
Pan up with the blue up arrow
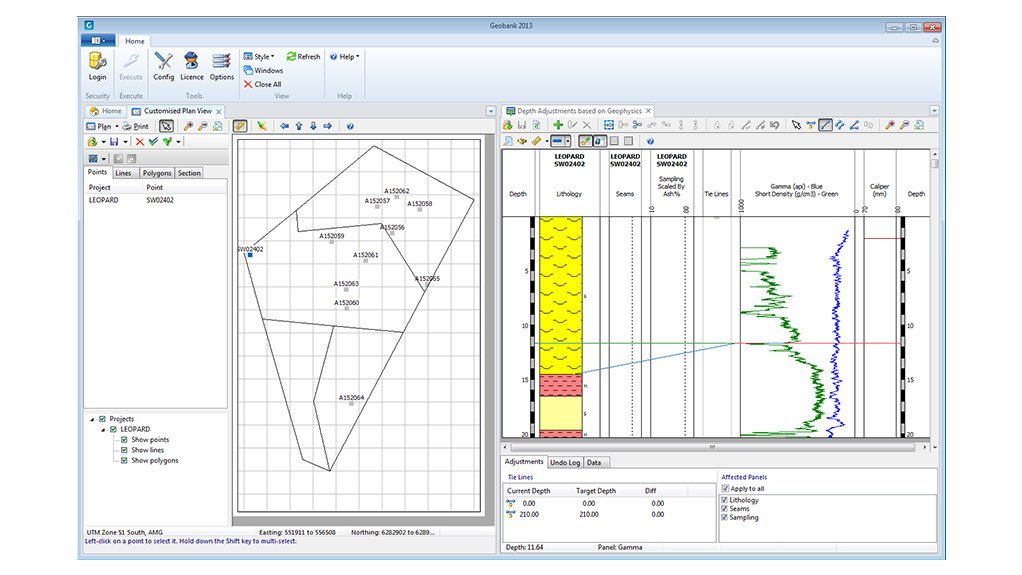pyautogui.click(x=299, y=126)
